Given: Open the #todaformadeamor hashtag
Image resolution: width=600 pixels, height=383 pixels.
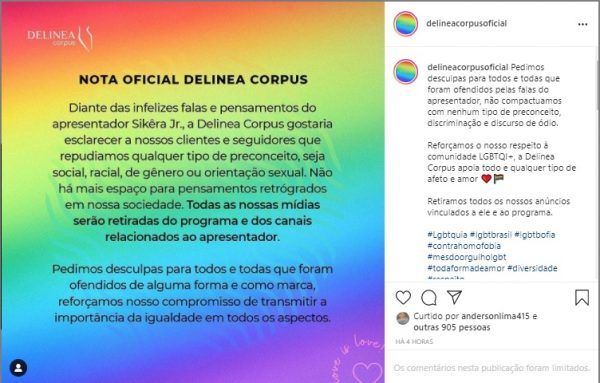Looking at the screenshot, I should pos(466,268).
